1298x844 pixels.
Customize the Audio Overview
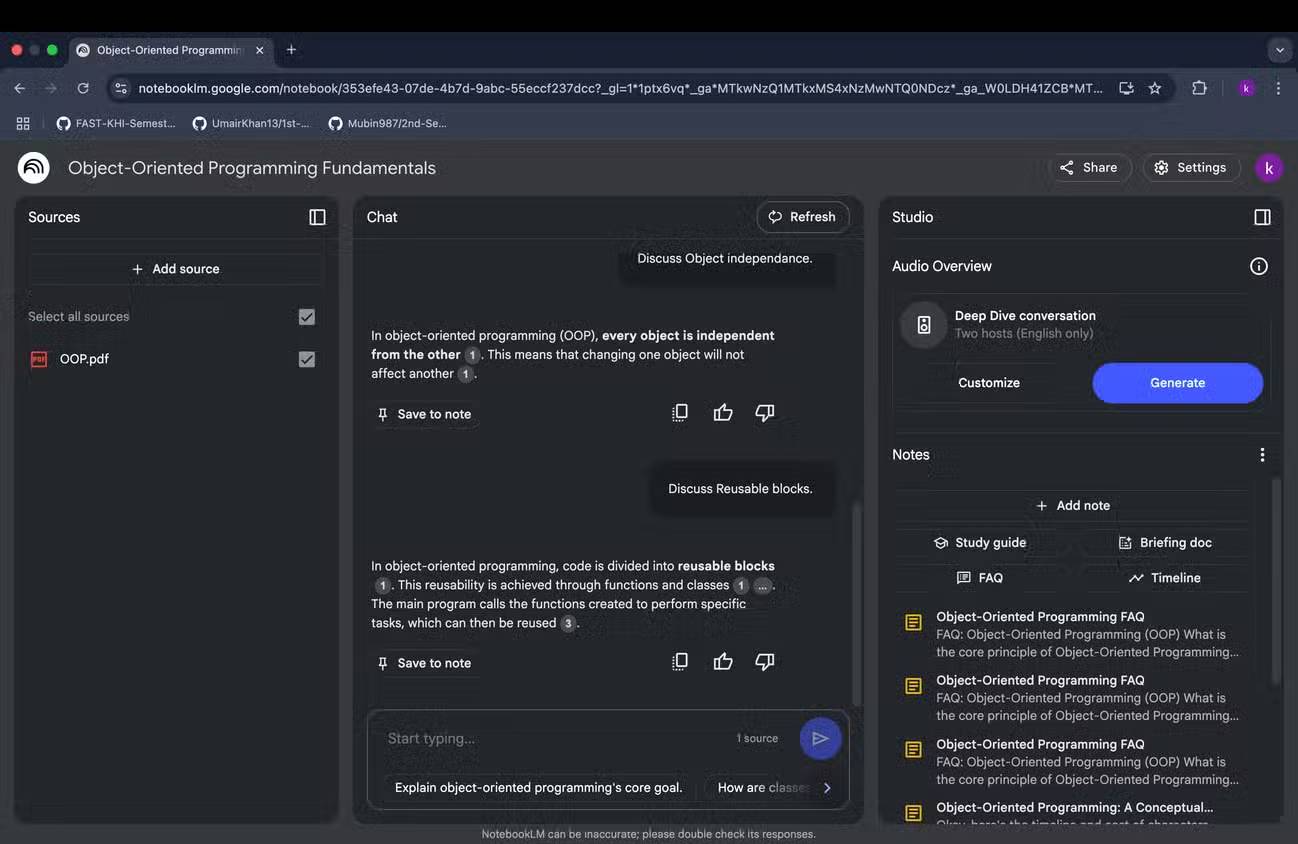[989, 383]
